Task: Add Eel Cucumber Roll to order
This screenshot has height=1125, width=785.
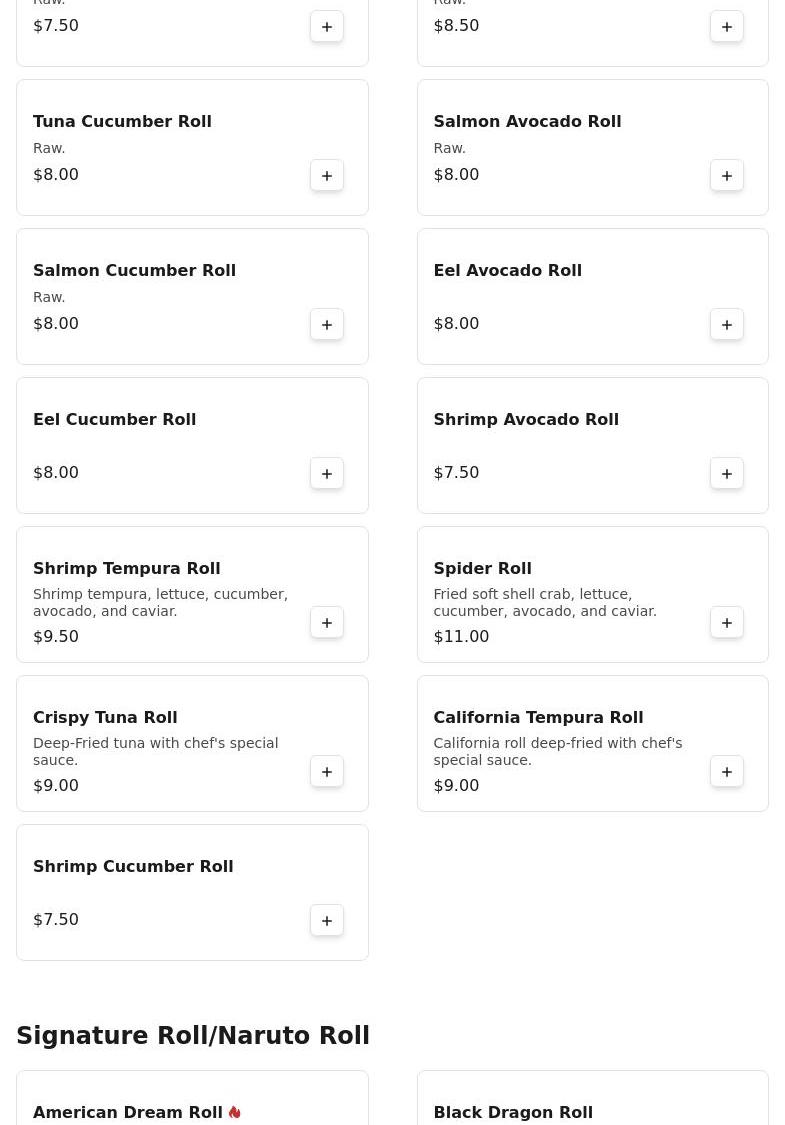Action: pos(327,473)
